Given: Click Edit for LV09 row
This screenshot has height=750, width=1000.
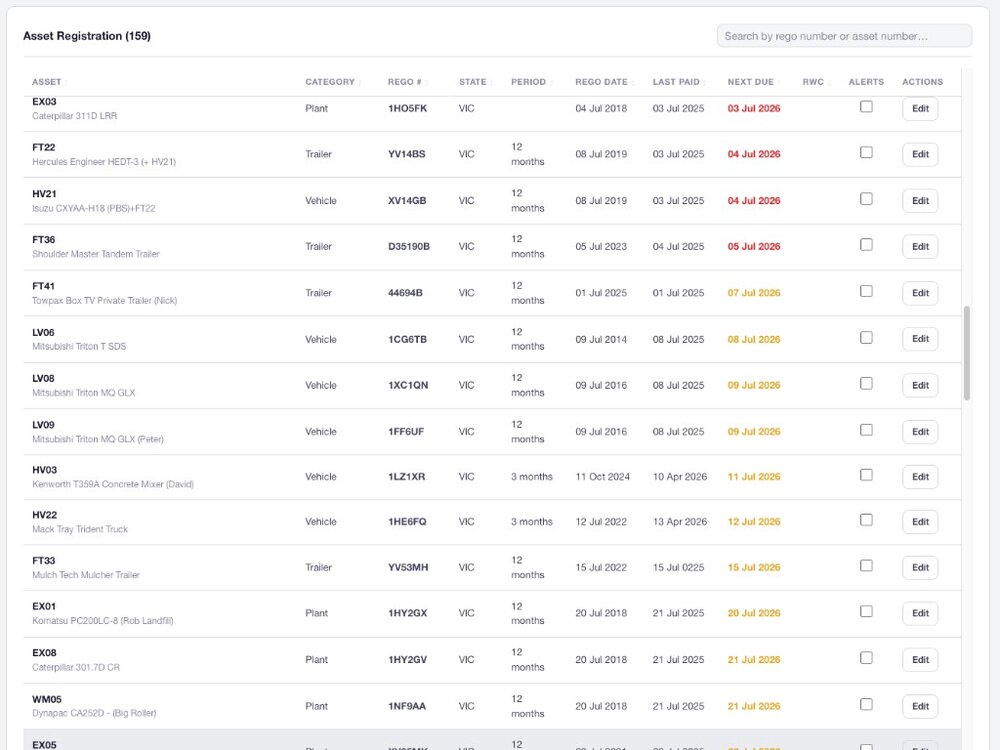Looking at the screenshot, I should click(920, 432).
